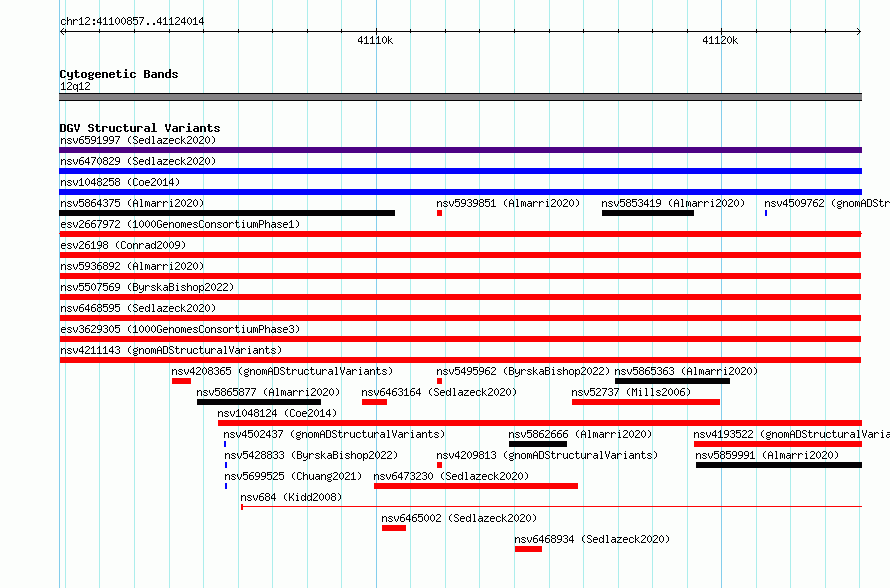890x588 pixels.
Task: Open nsv52737 (Mills2006) label
Action: (x=631, y=392)
